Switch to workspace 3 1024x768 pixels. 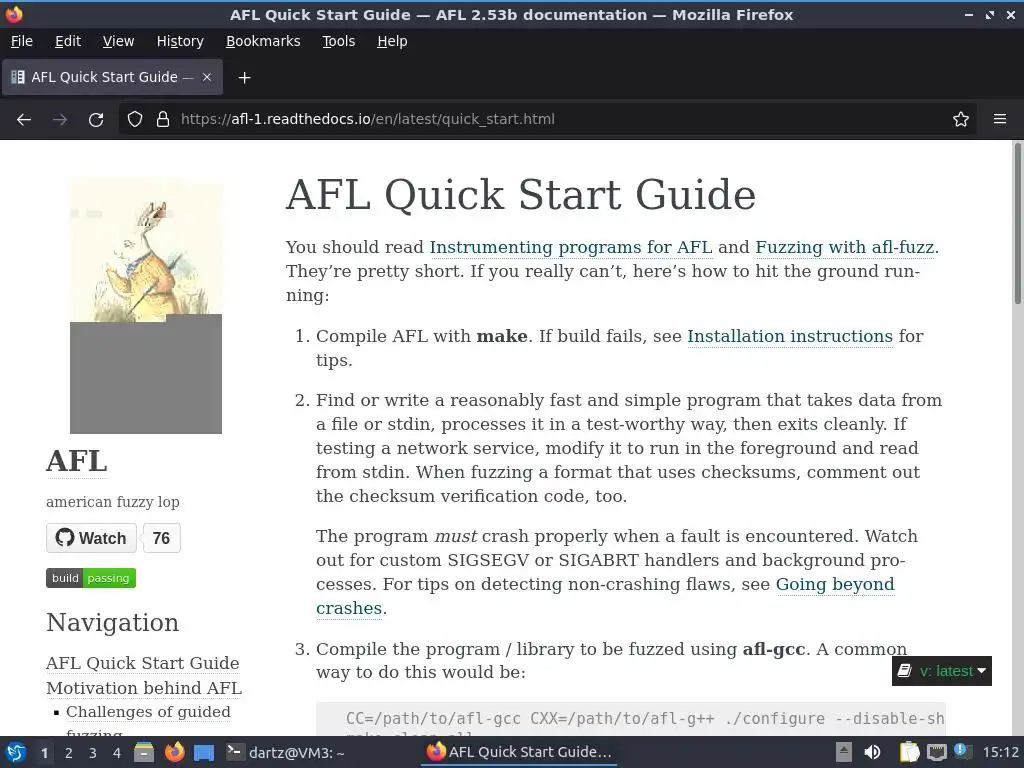tap(93, 753)
